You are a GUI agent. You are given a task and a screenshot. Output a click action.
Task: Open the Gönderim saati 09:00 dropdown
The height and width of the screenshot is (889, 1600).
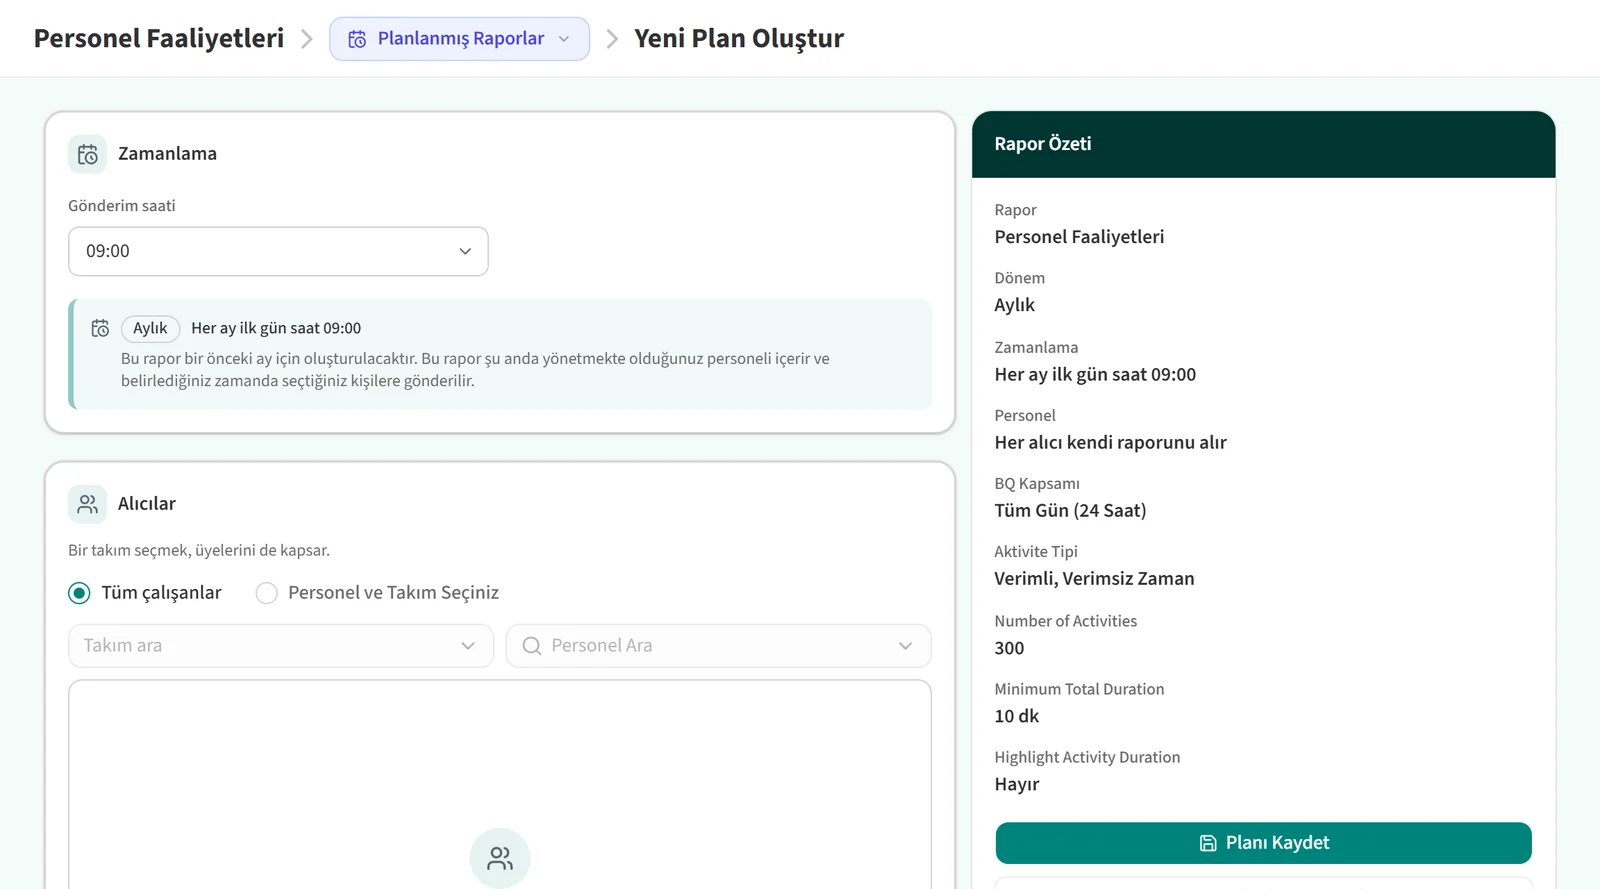[x=278, y=251]
